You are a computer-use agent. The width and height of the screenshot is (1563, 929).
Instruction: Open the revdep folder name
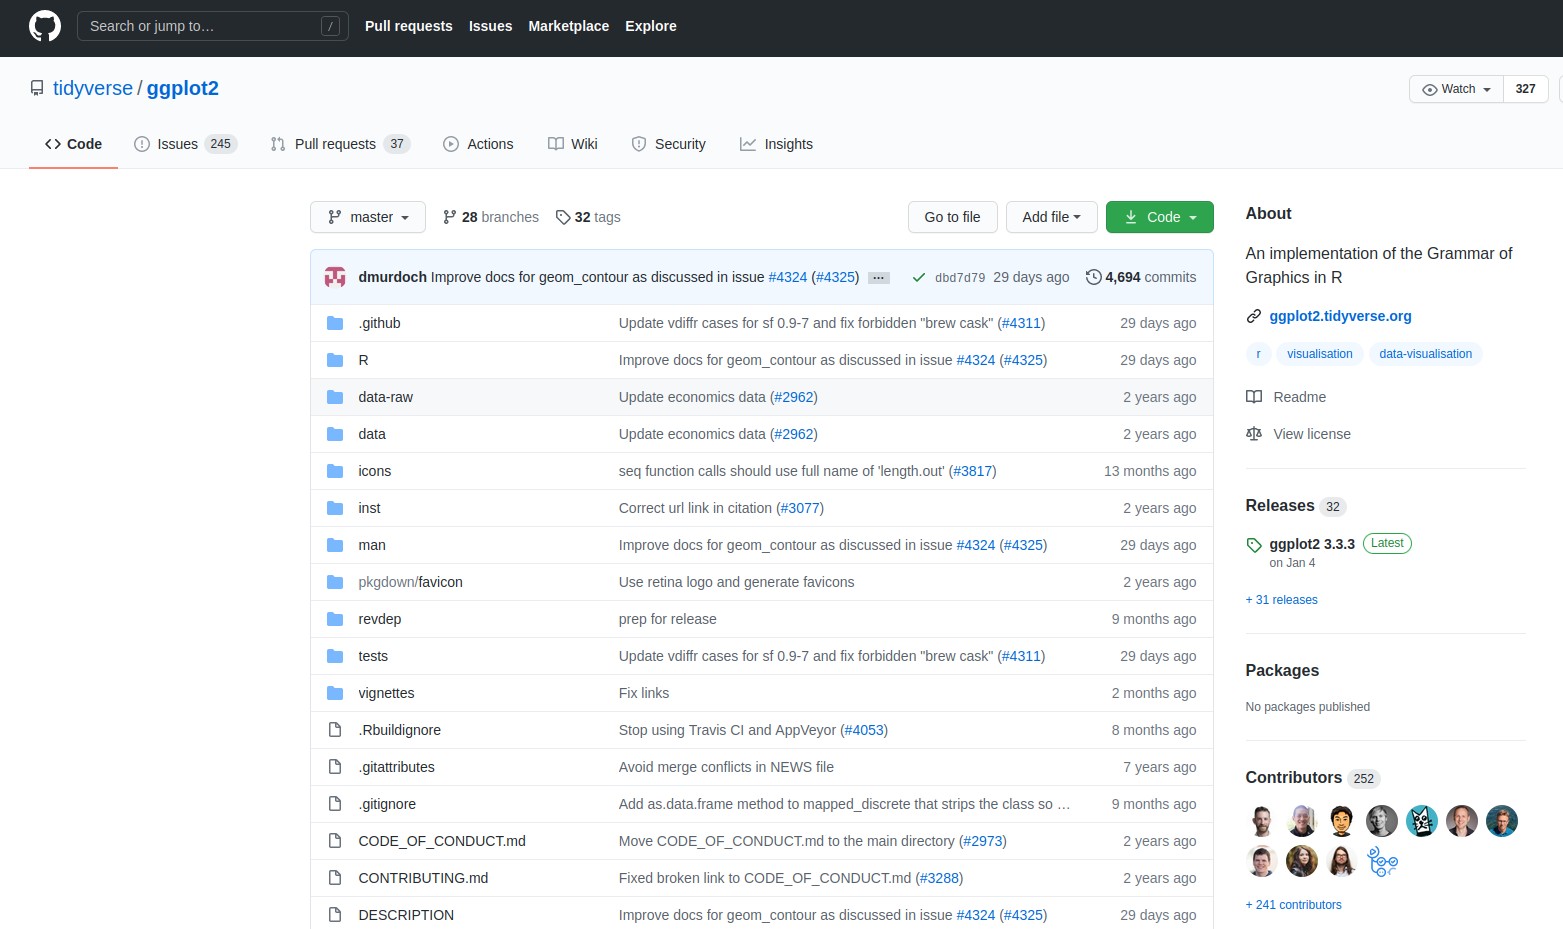380,619
